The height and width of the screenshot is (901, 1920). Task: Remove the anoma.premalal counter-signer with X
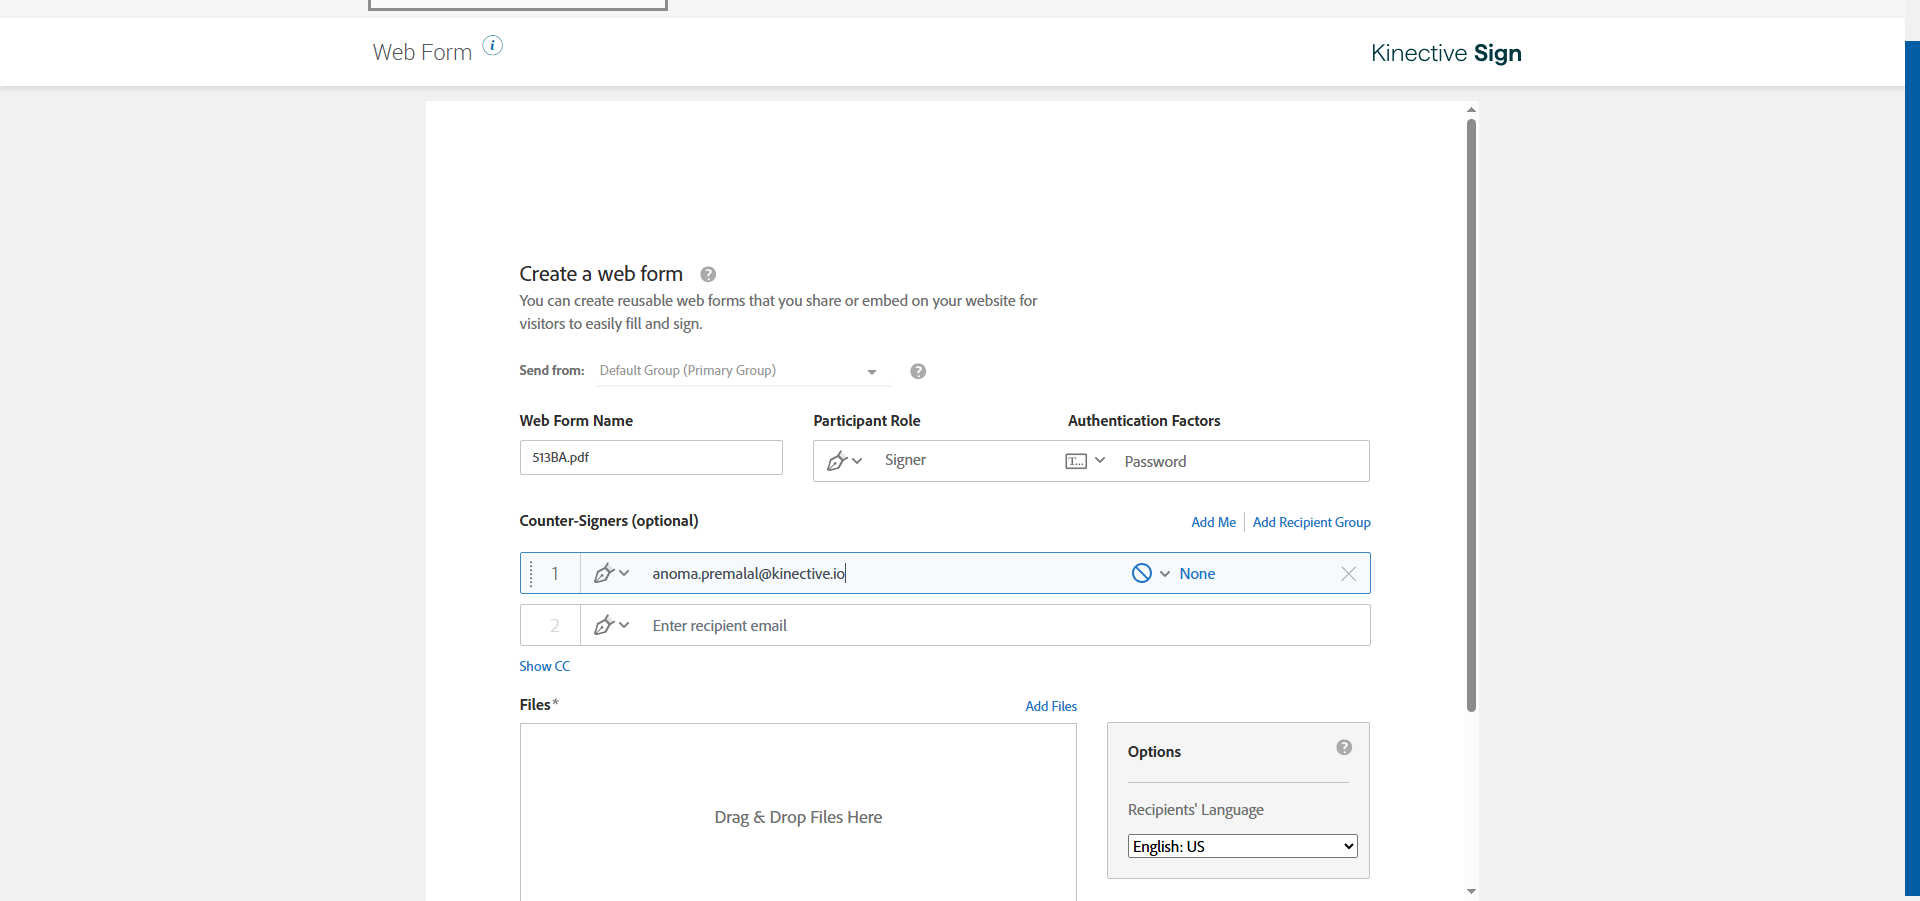point(1348,573)
